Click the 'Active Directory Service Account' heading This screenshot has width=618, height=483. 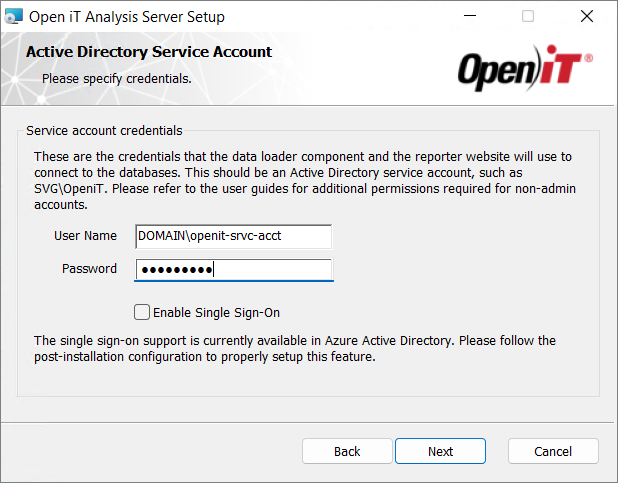click(149, 52)
